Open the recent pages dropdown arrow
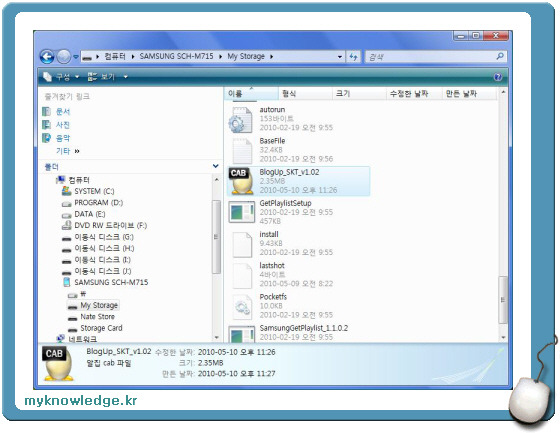Viewport: 560px width, 433px height. click(x=75, y=56)
